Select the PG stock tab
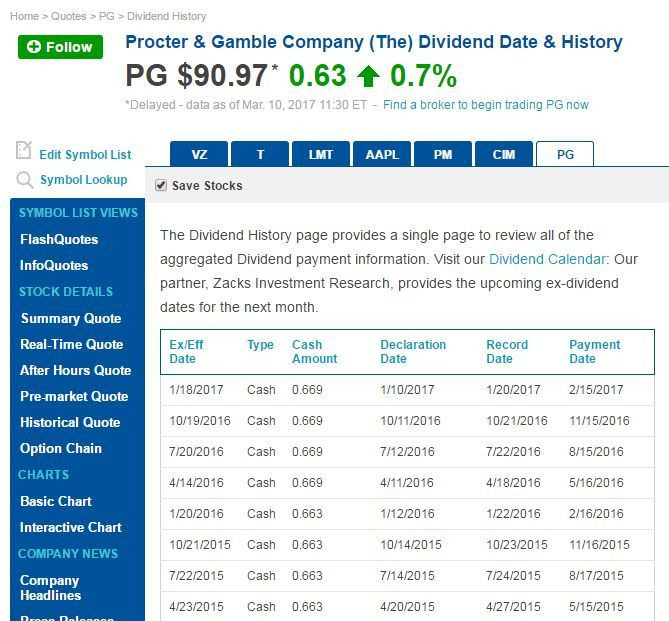The image size is (669, 621). 565,154
